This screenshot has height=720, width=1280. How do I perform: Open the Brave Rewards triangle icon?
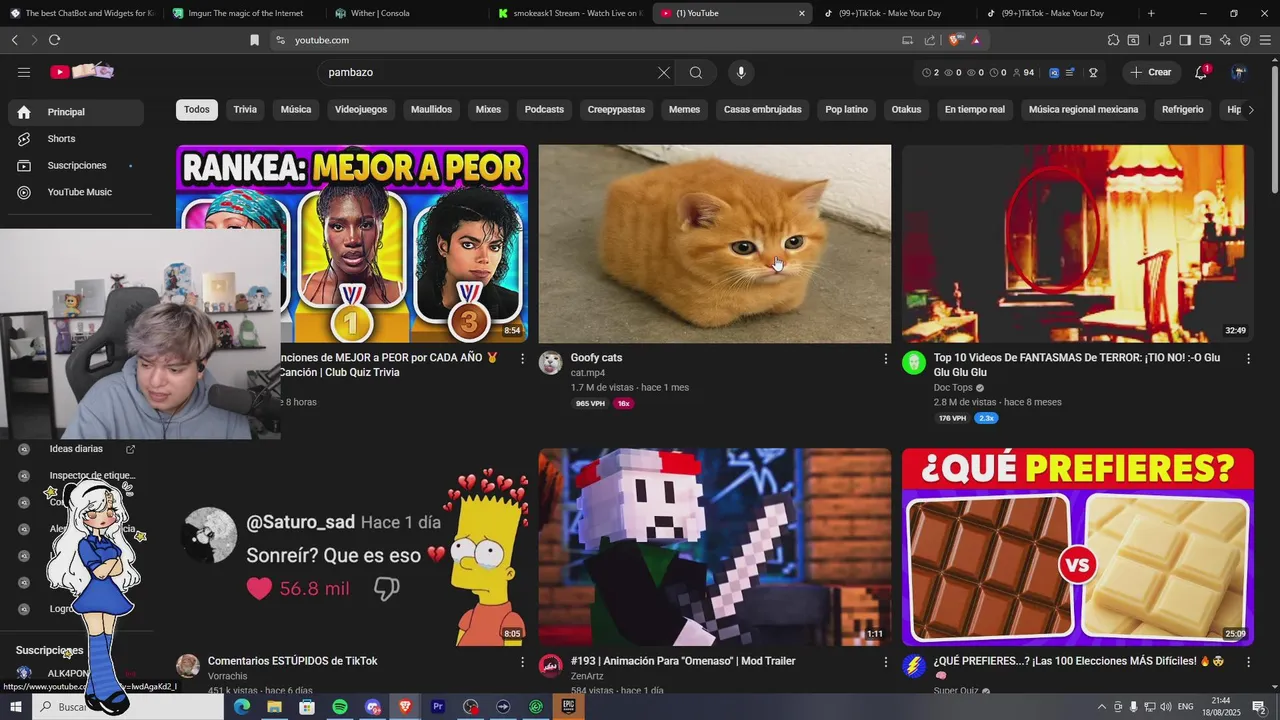[x=976, y=40]
